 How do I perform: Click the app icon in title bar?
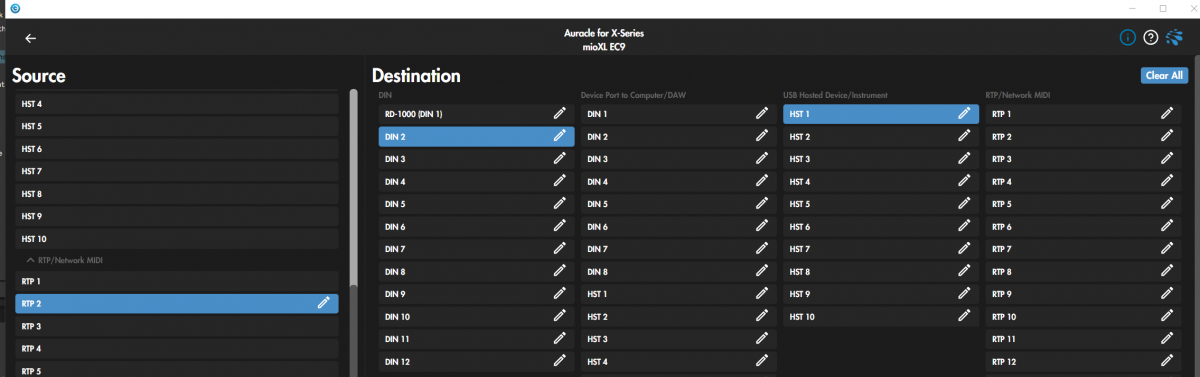(16, 8)
